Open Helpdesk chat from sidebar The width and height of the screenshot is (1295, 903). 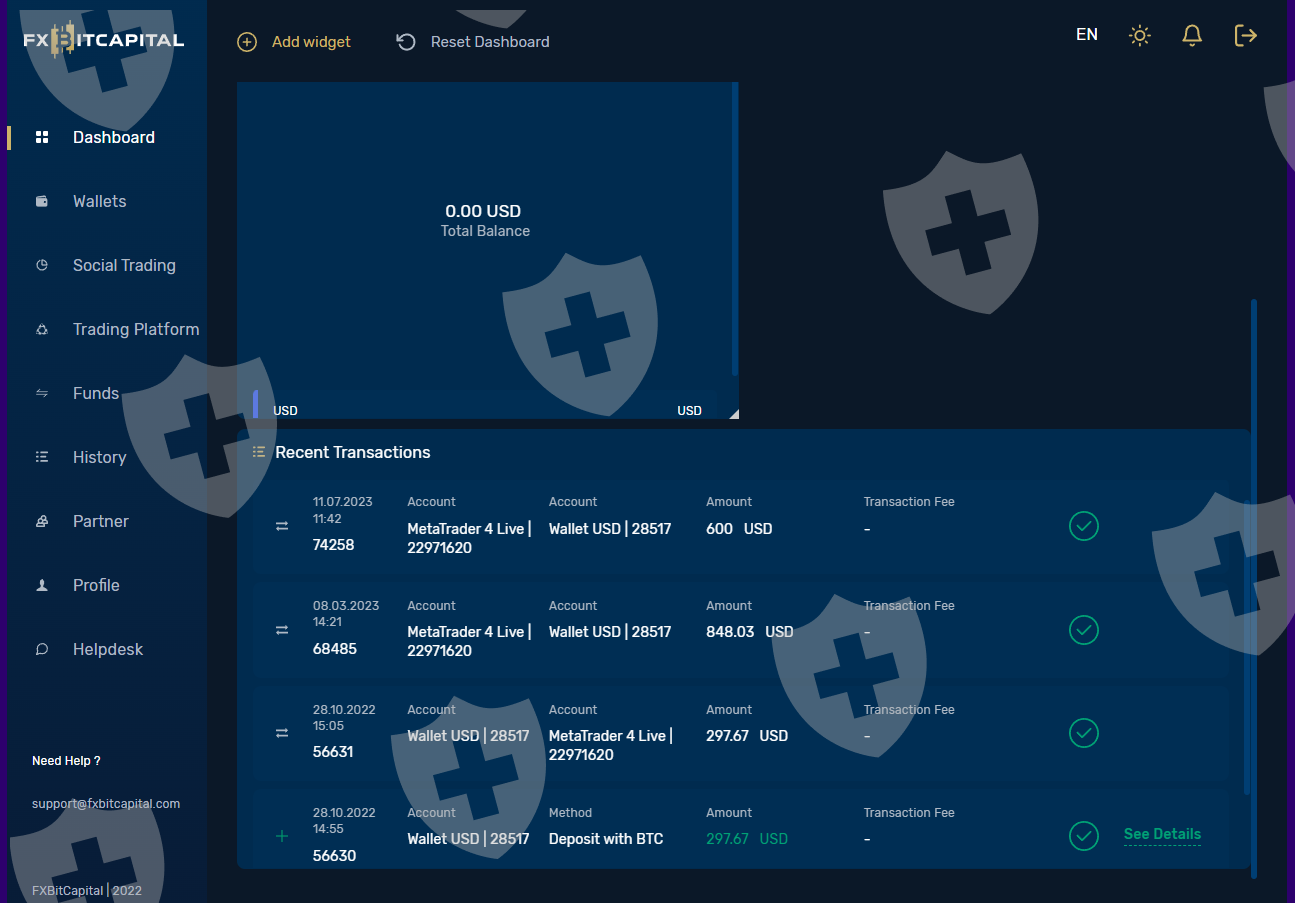click(107, 649)
